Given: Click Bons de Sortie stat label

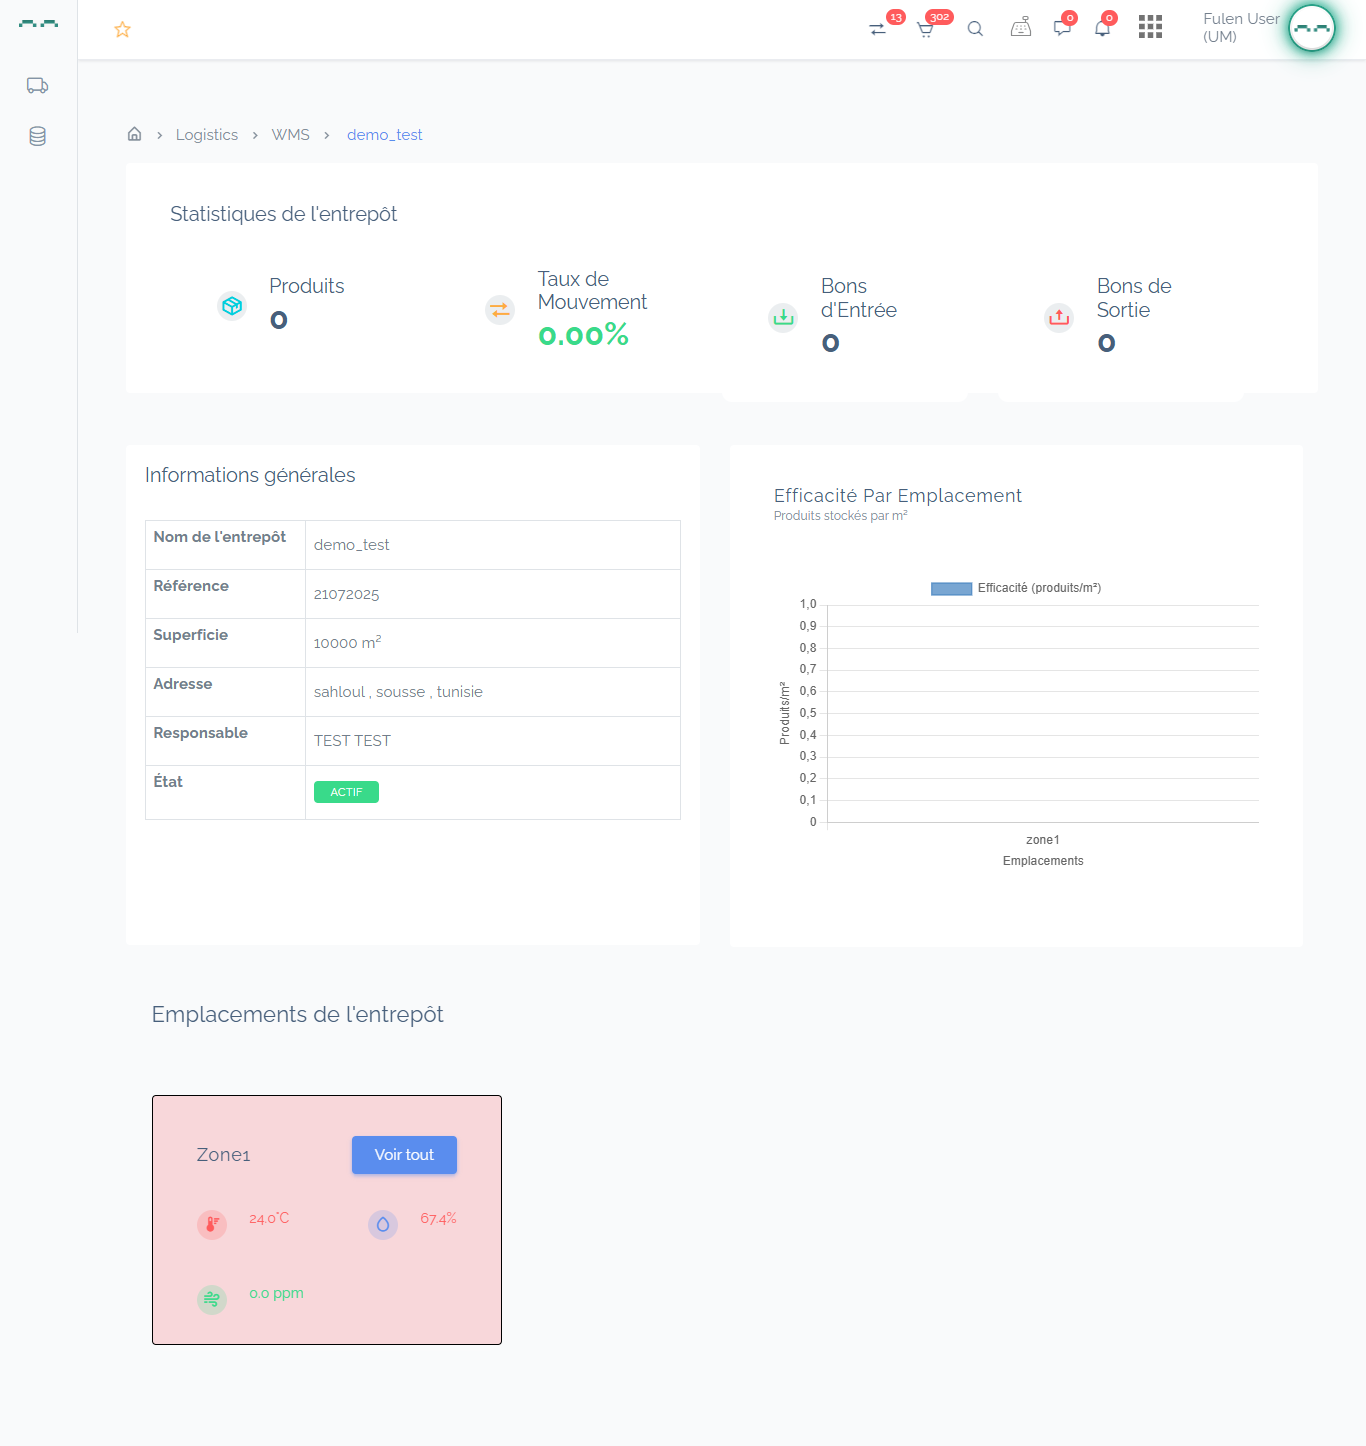Looking at the screenshot, I should (1134, 298).
